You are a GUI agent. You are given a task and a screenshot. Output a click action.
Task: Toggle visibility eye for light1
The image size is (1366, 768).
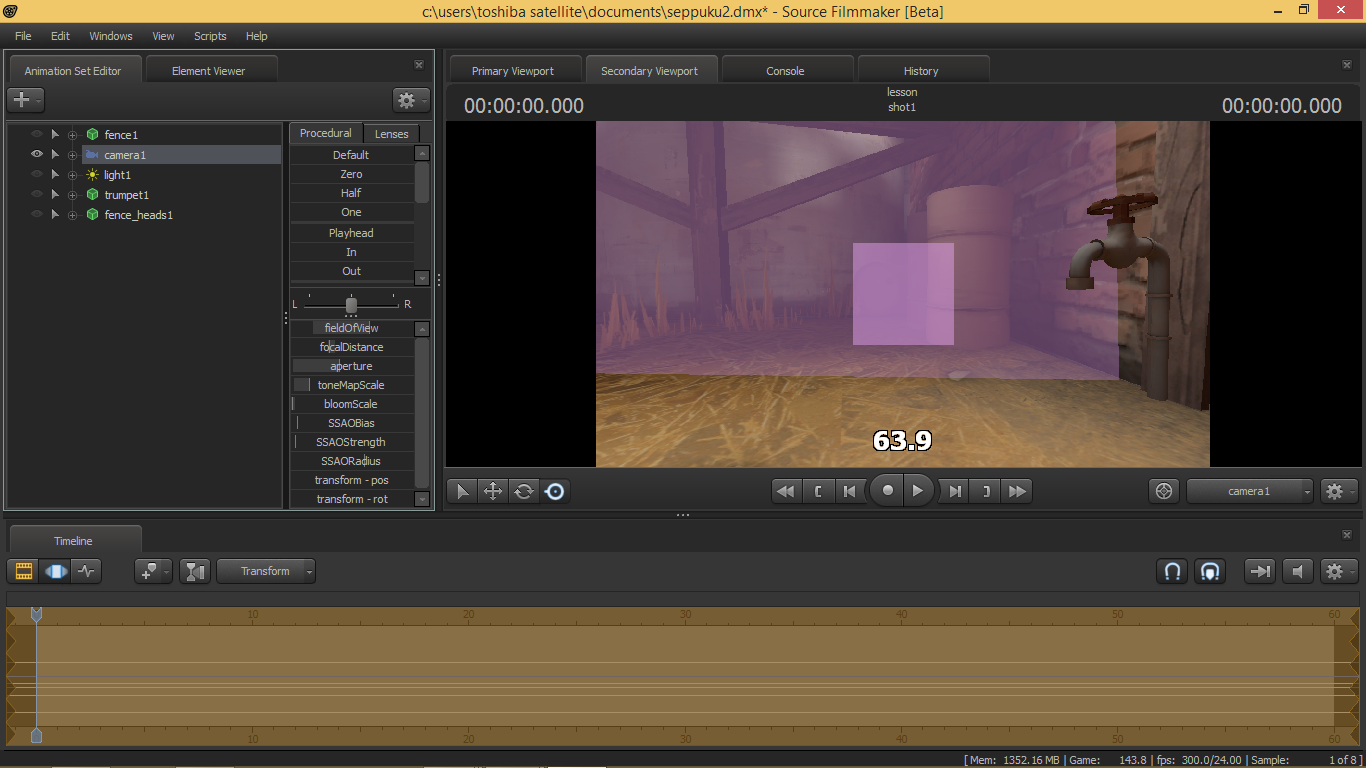37,174
